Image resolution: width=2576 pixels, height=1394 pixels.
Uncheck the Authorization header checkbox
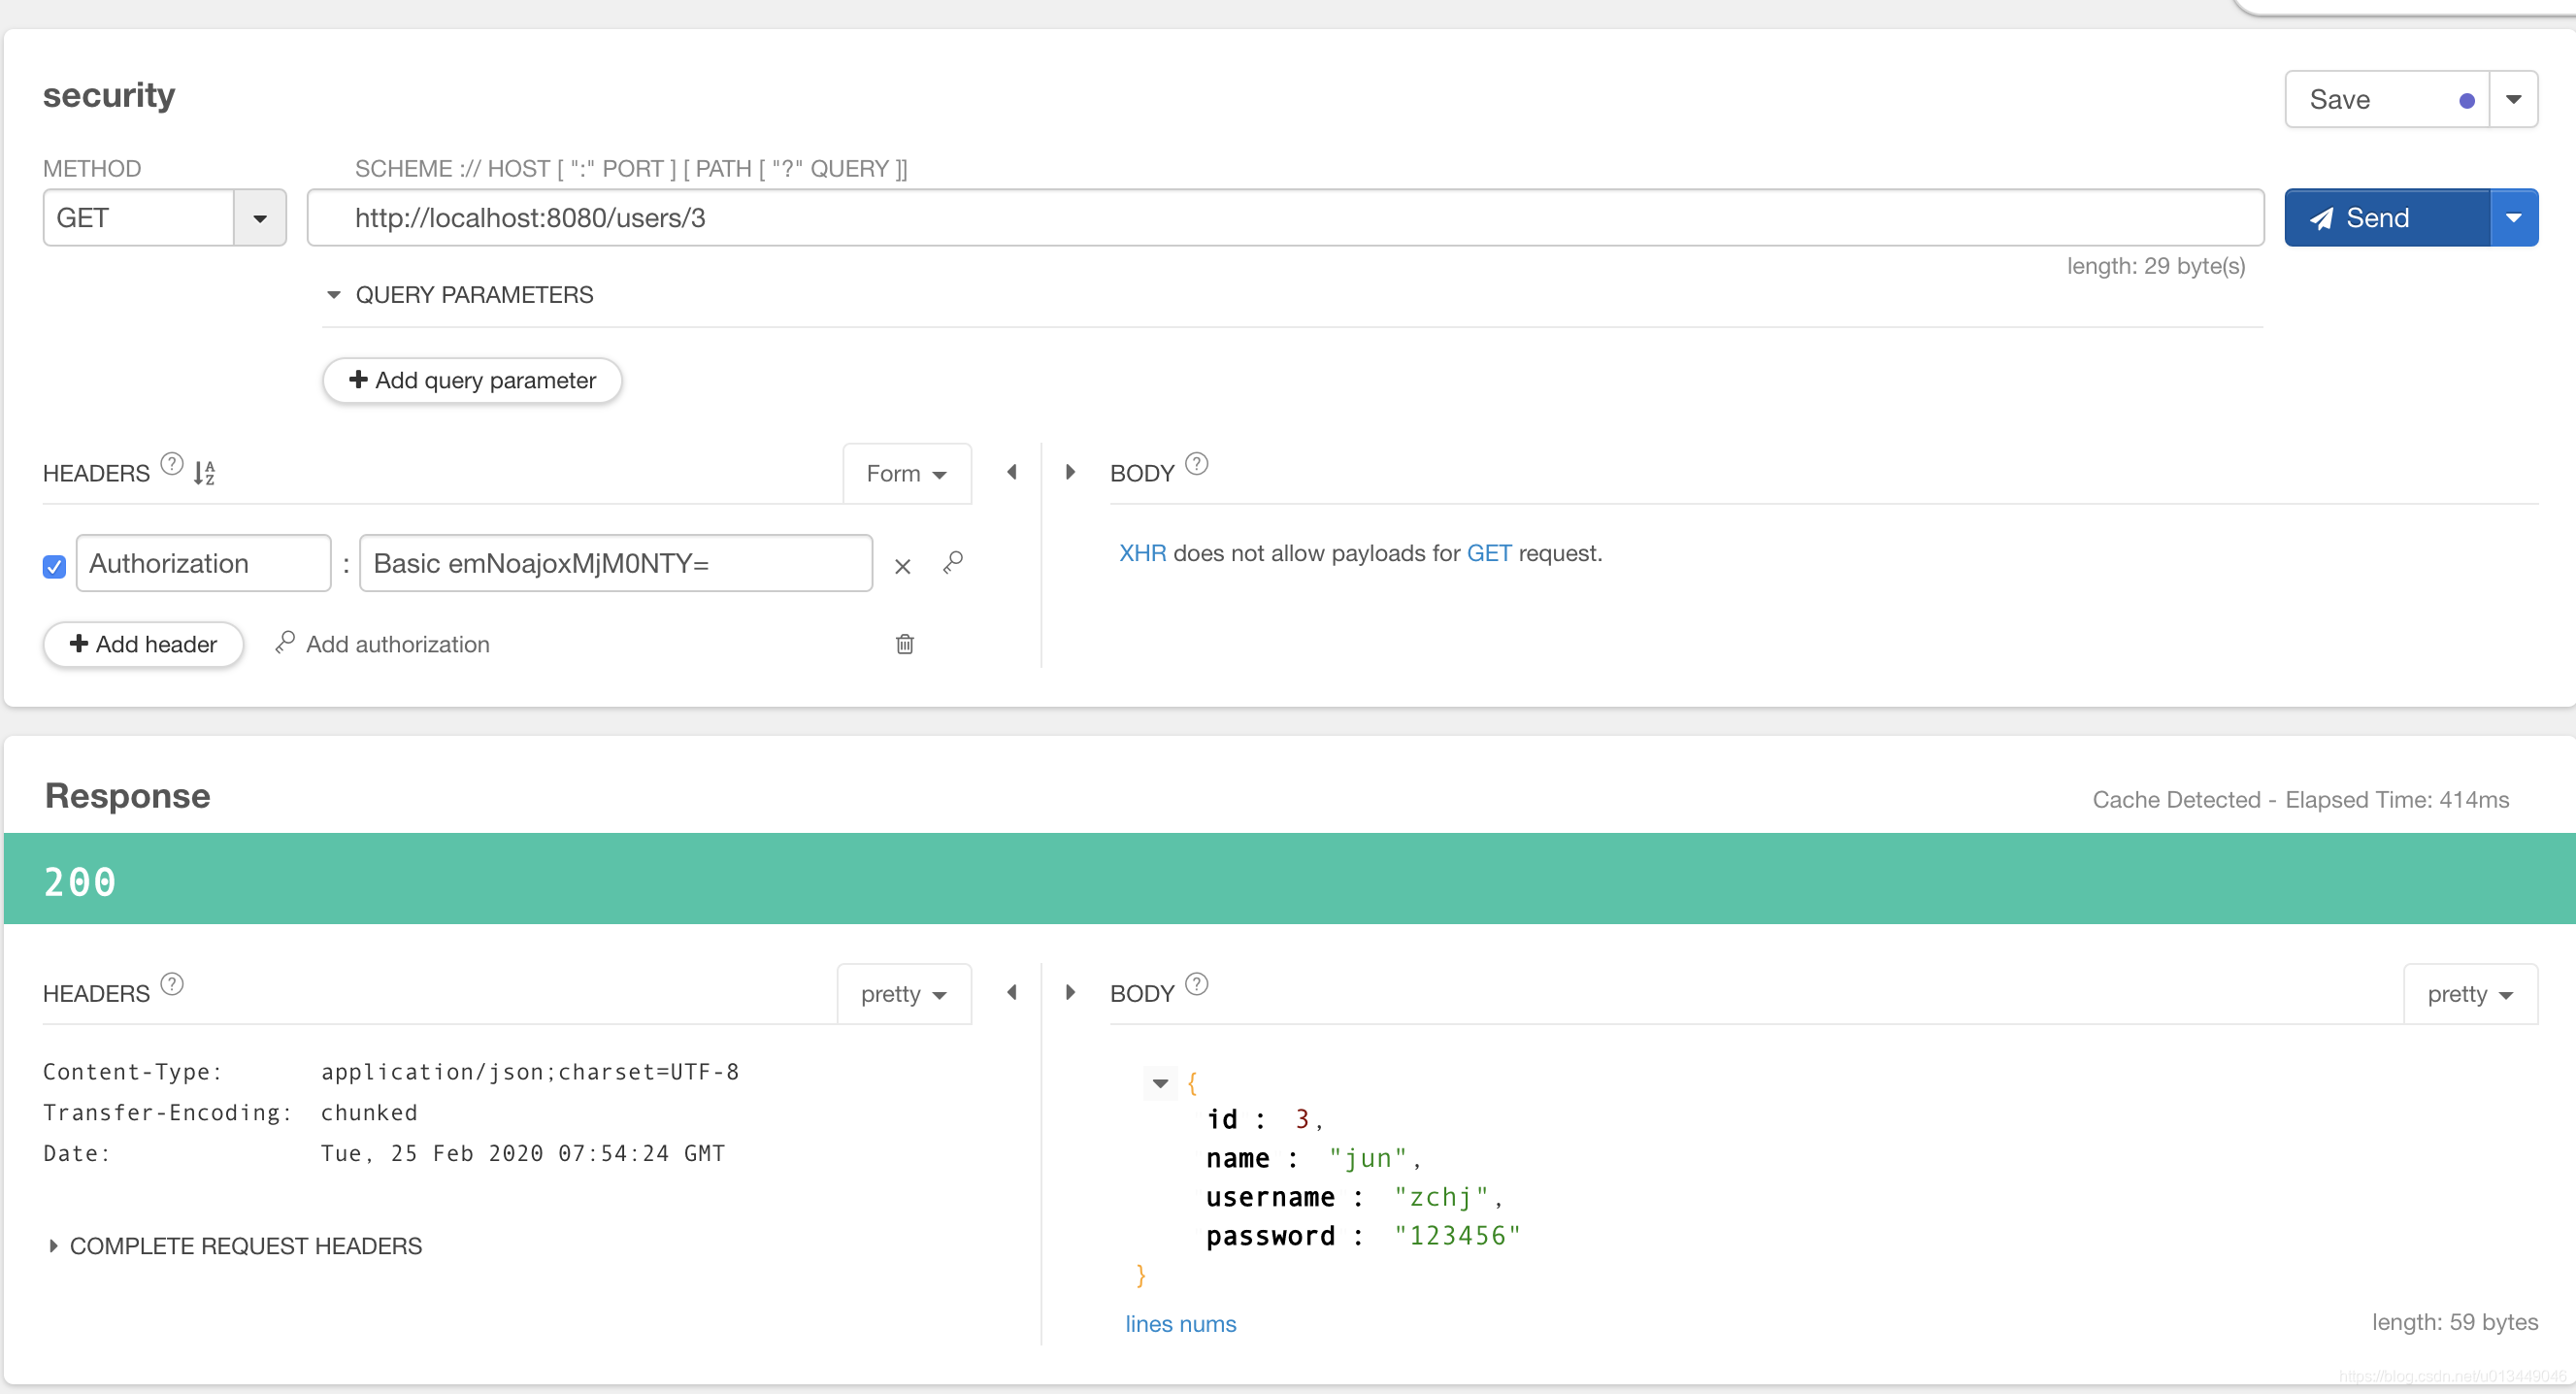click(x=55, y=566)
